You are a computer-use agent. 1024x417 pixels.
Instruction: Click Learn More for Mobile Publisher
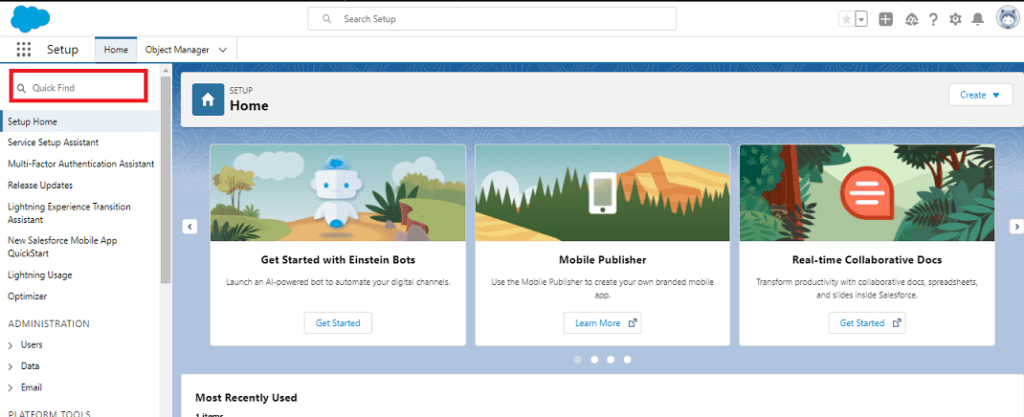pos(603,323)
